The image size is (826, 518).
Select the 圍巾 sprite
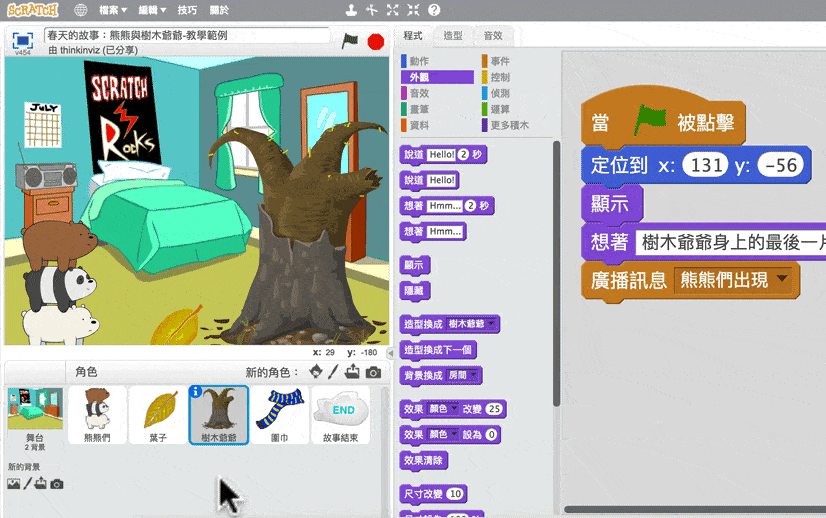pyautogui.click(x=280, y=415)
